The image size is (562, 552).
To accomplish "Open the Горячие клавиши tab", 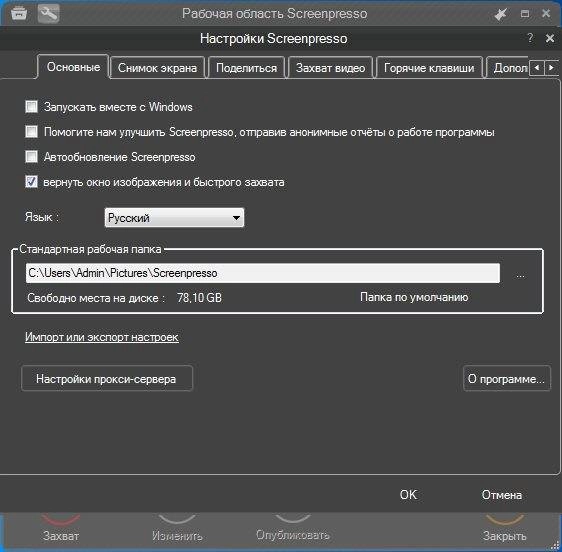I will (429, 68).
